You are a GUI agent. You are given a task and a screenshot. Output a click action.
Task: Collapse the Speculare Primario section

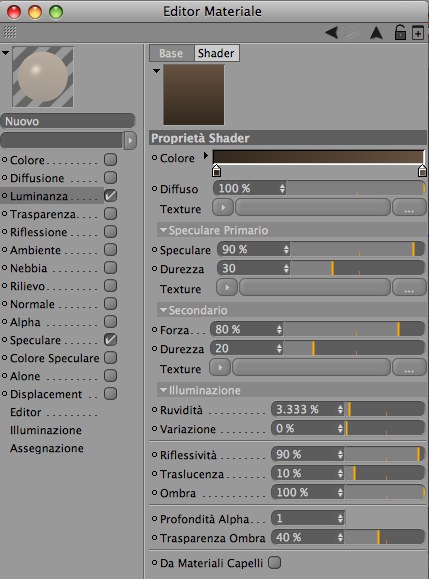[163, 230]
